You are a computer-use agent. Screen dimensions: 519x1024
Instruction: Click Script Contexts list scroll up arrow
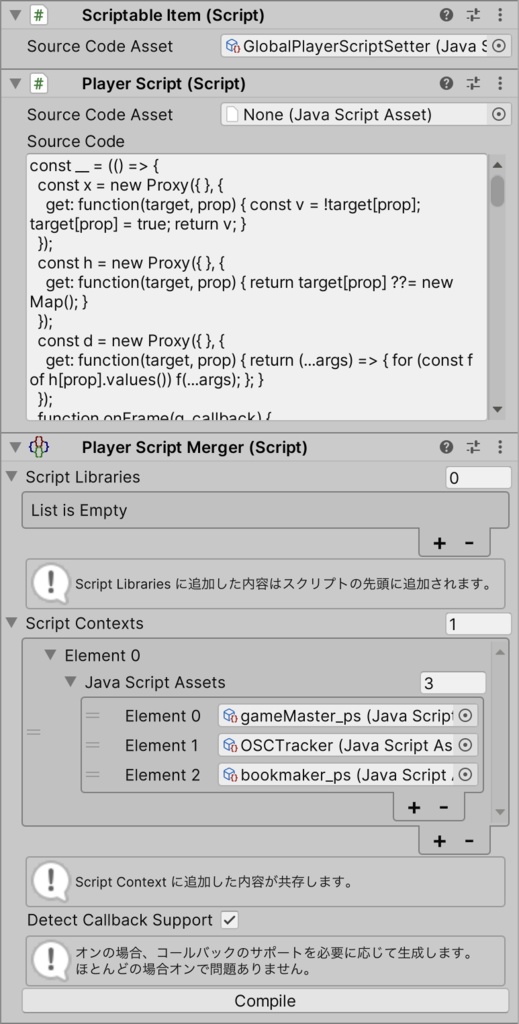pyautogui.click(x=500, y=651)
